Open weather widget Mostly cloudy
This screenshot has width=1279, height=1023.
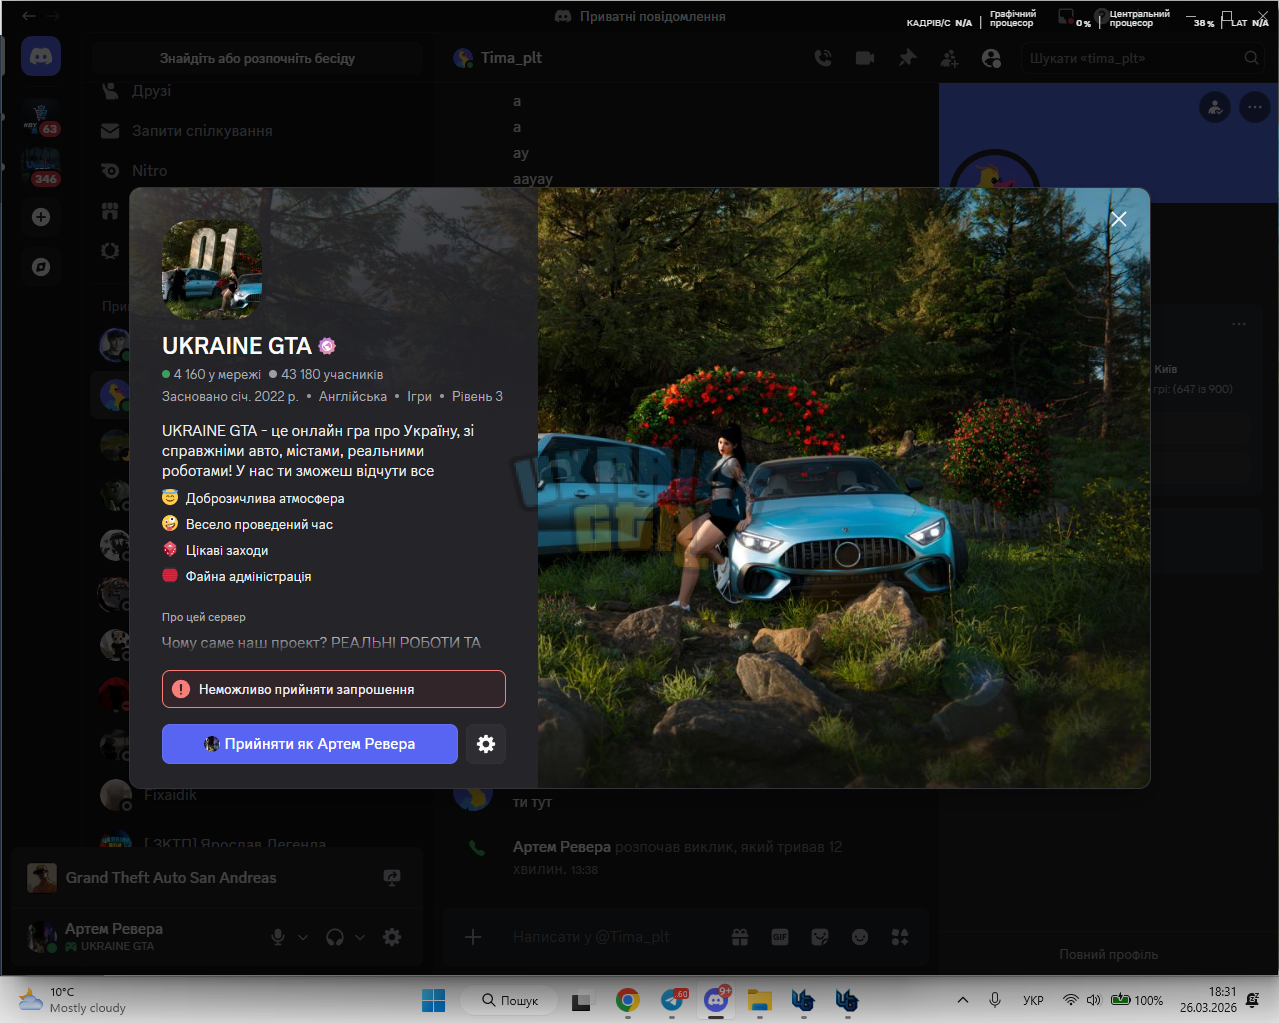(x=72, y=1000)
